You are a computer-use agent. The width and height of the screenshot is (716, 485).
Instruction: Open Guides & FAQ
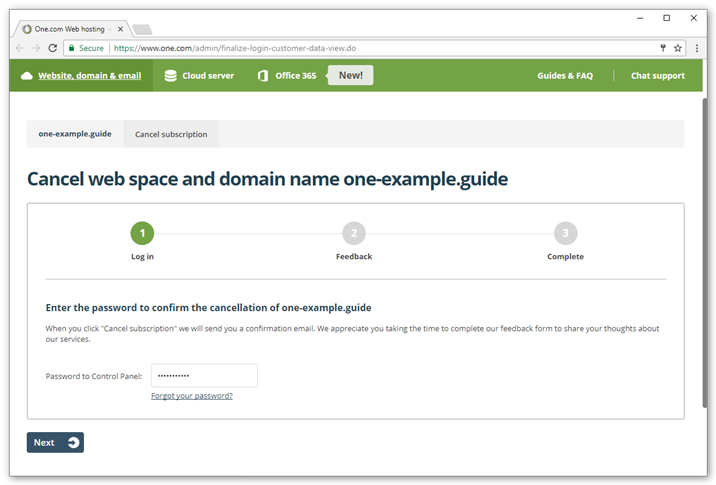point(565,76)
